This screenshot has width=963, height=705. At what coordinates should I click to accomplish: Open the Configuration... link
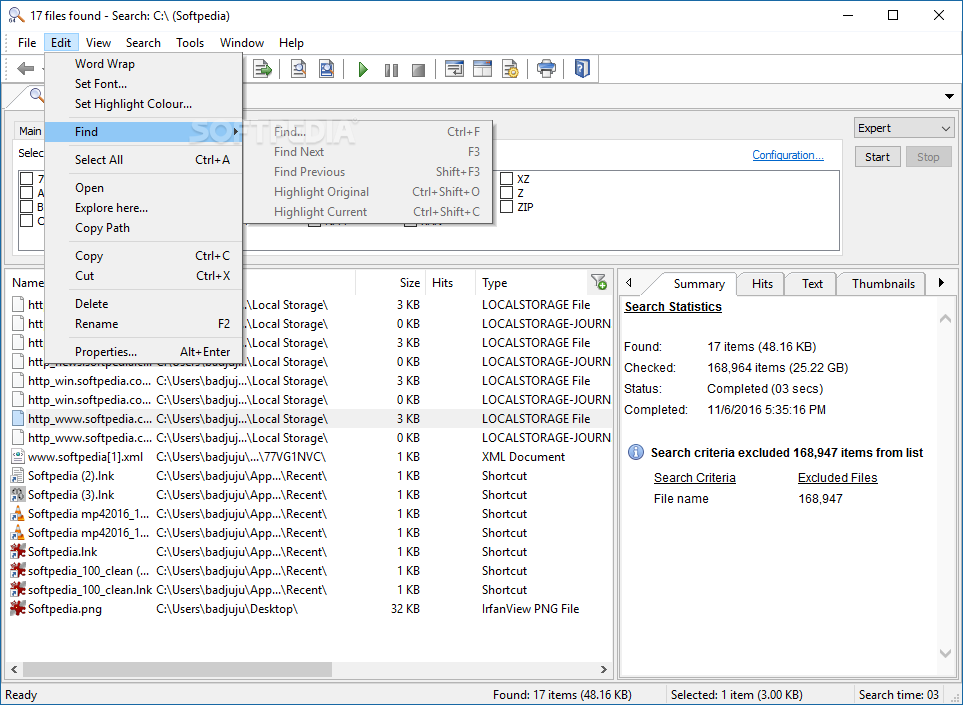(x=788, y=155)
